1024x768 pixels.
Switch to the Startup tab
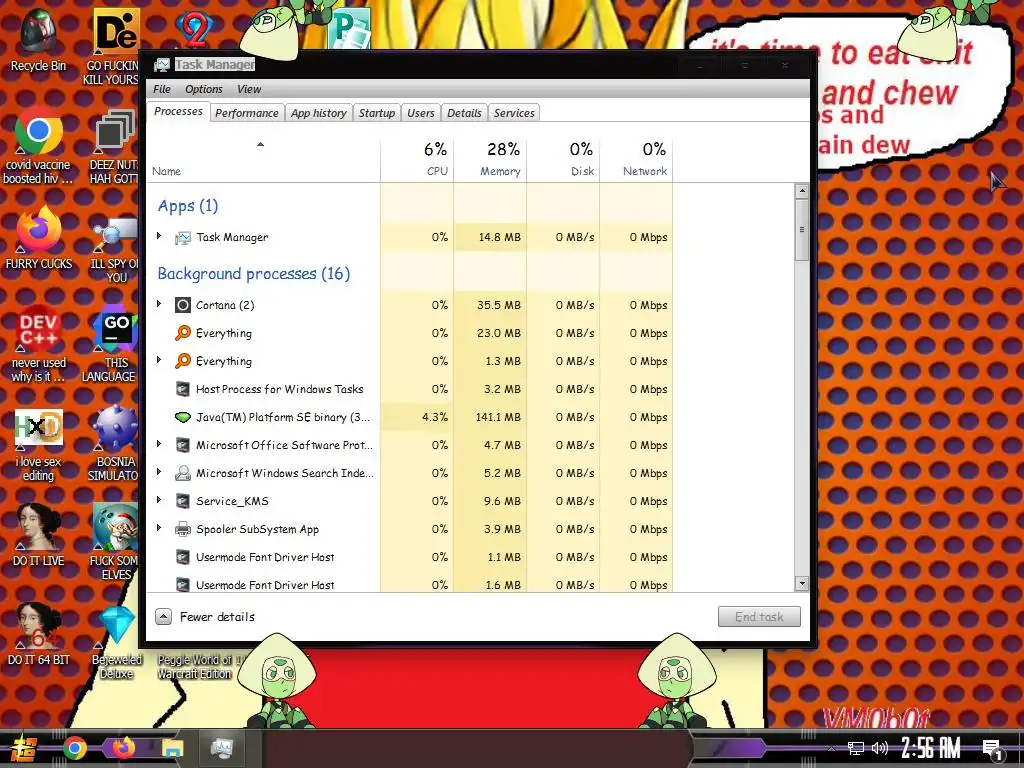coord(377,113)
